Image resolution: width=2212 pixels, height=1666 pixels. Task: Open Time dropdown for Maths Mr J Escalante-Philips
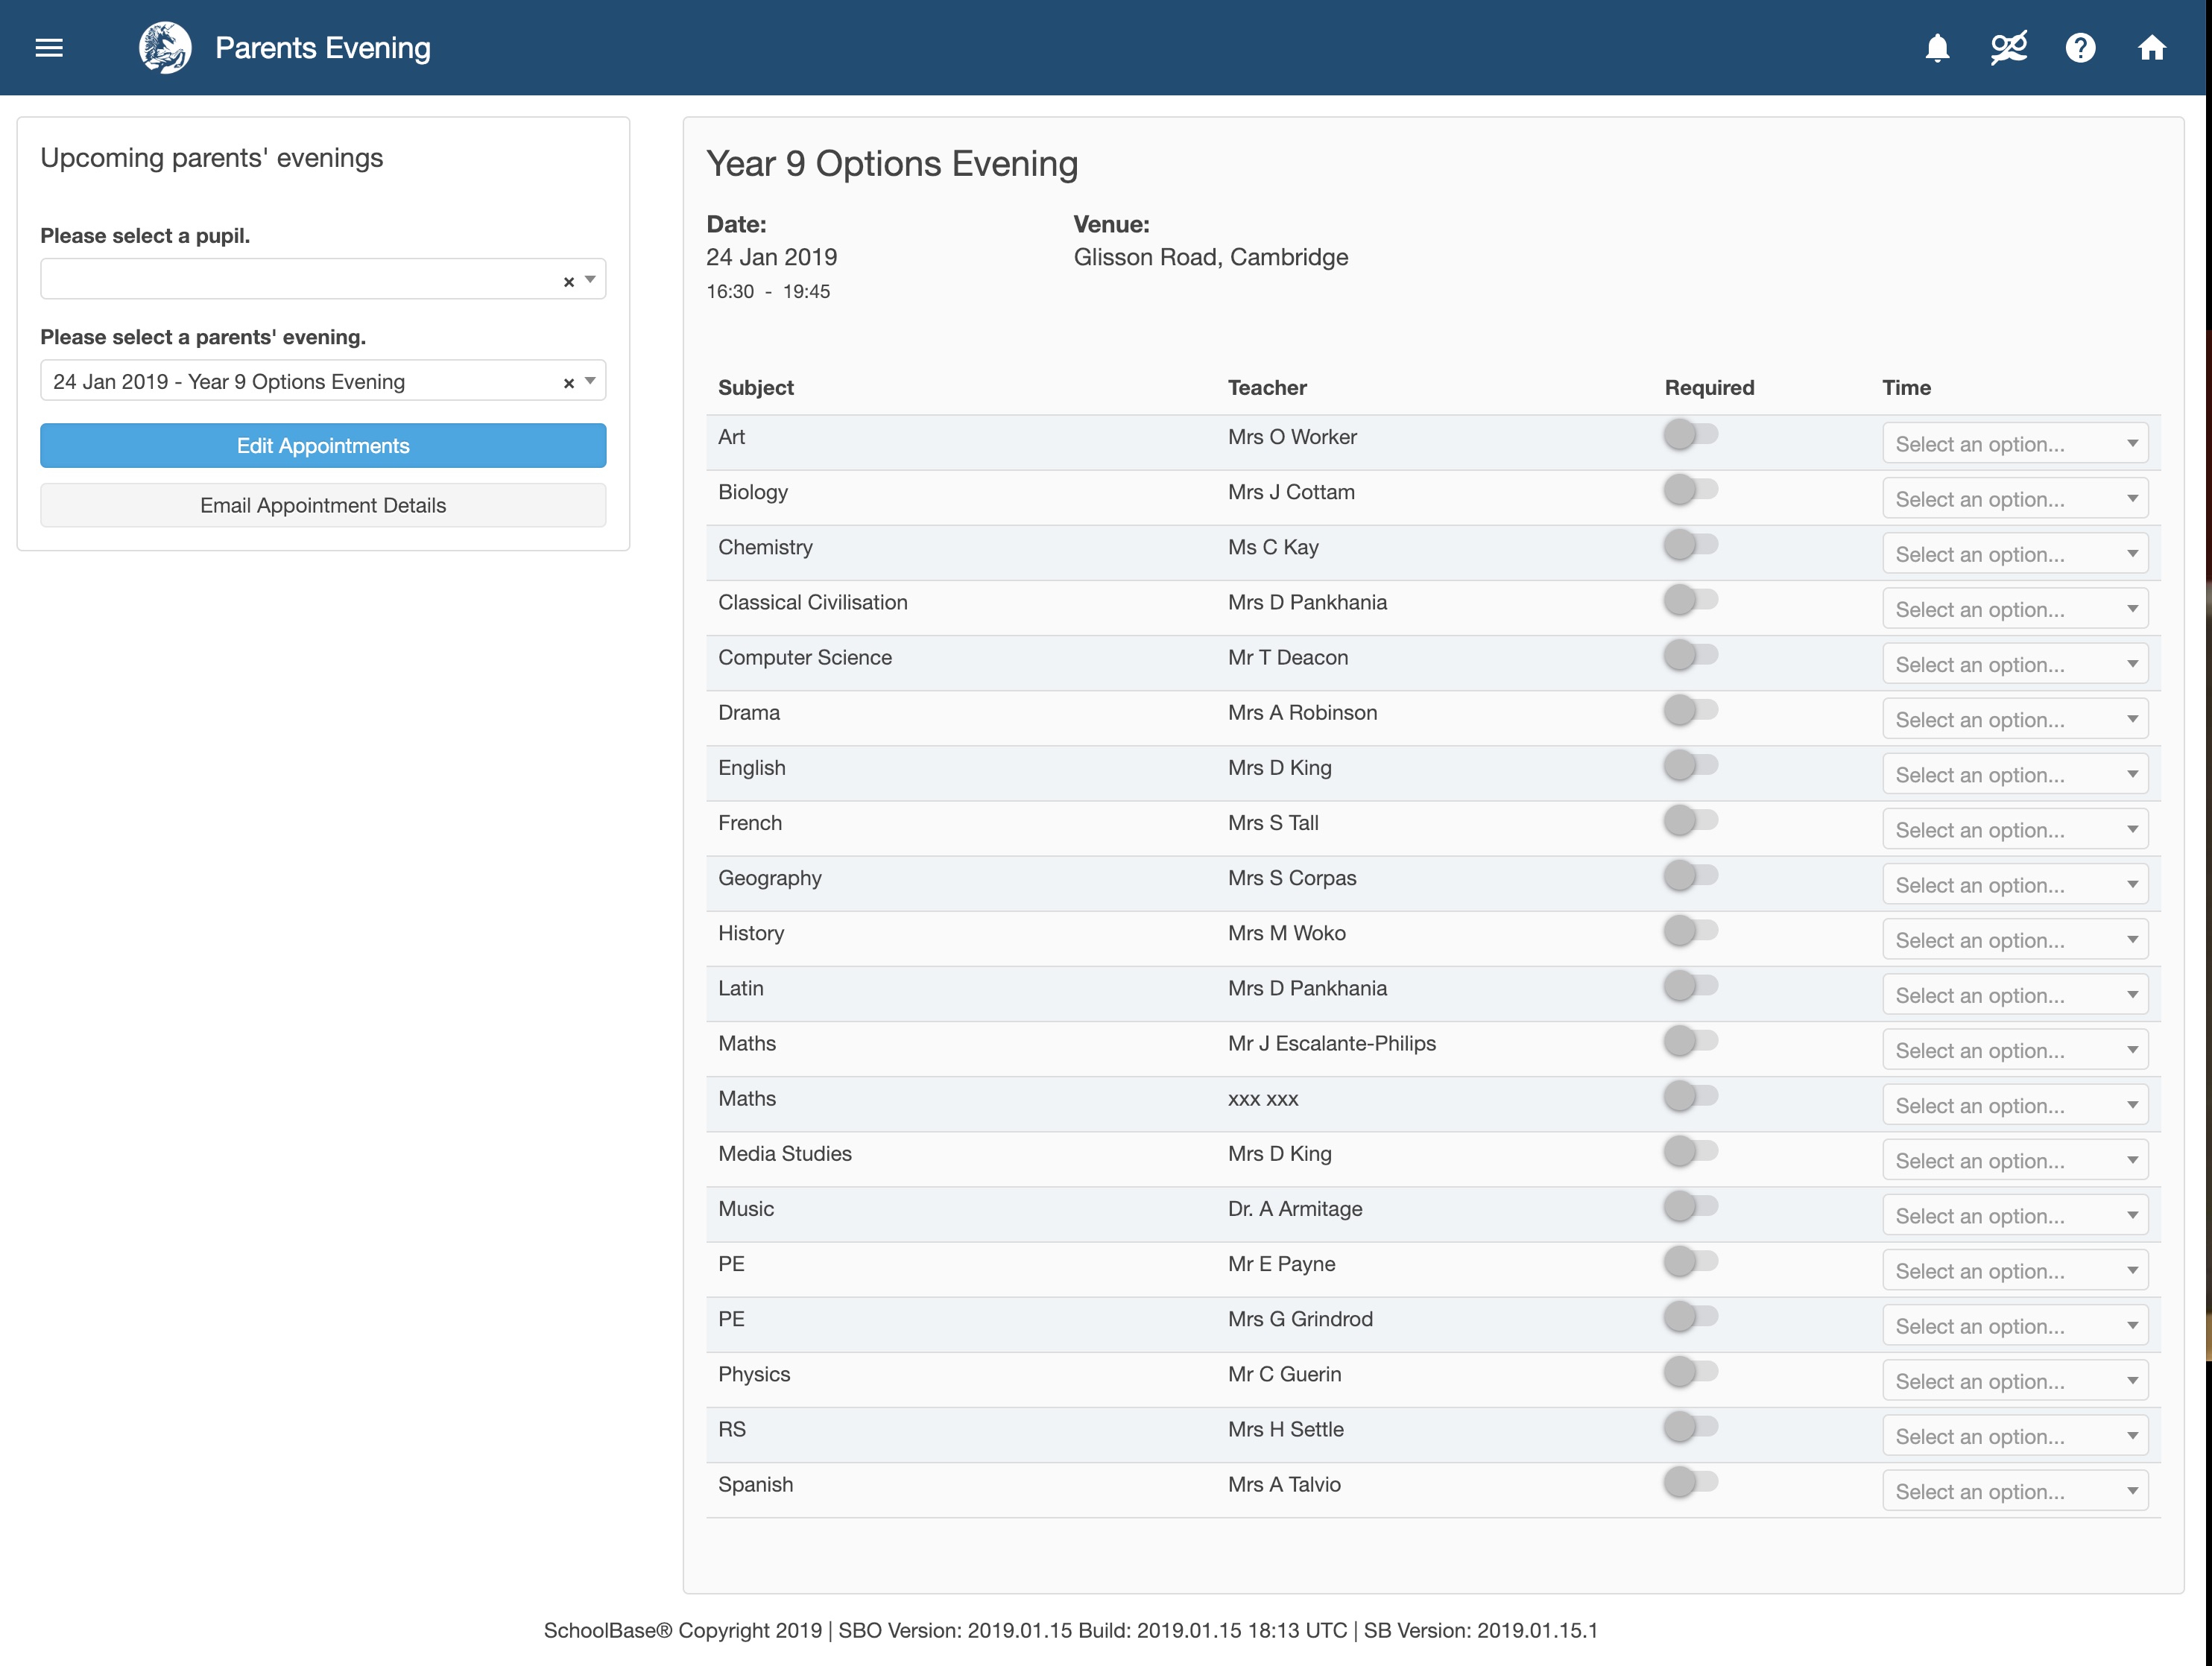pyautogui.click(x=2015, y=1049)
